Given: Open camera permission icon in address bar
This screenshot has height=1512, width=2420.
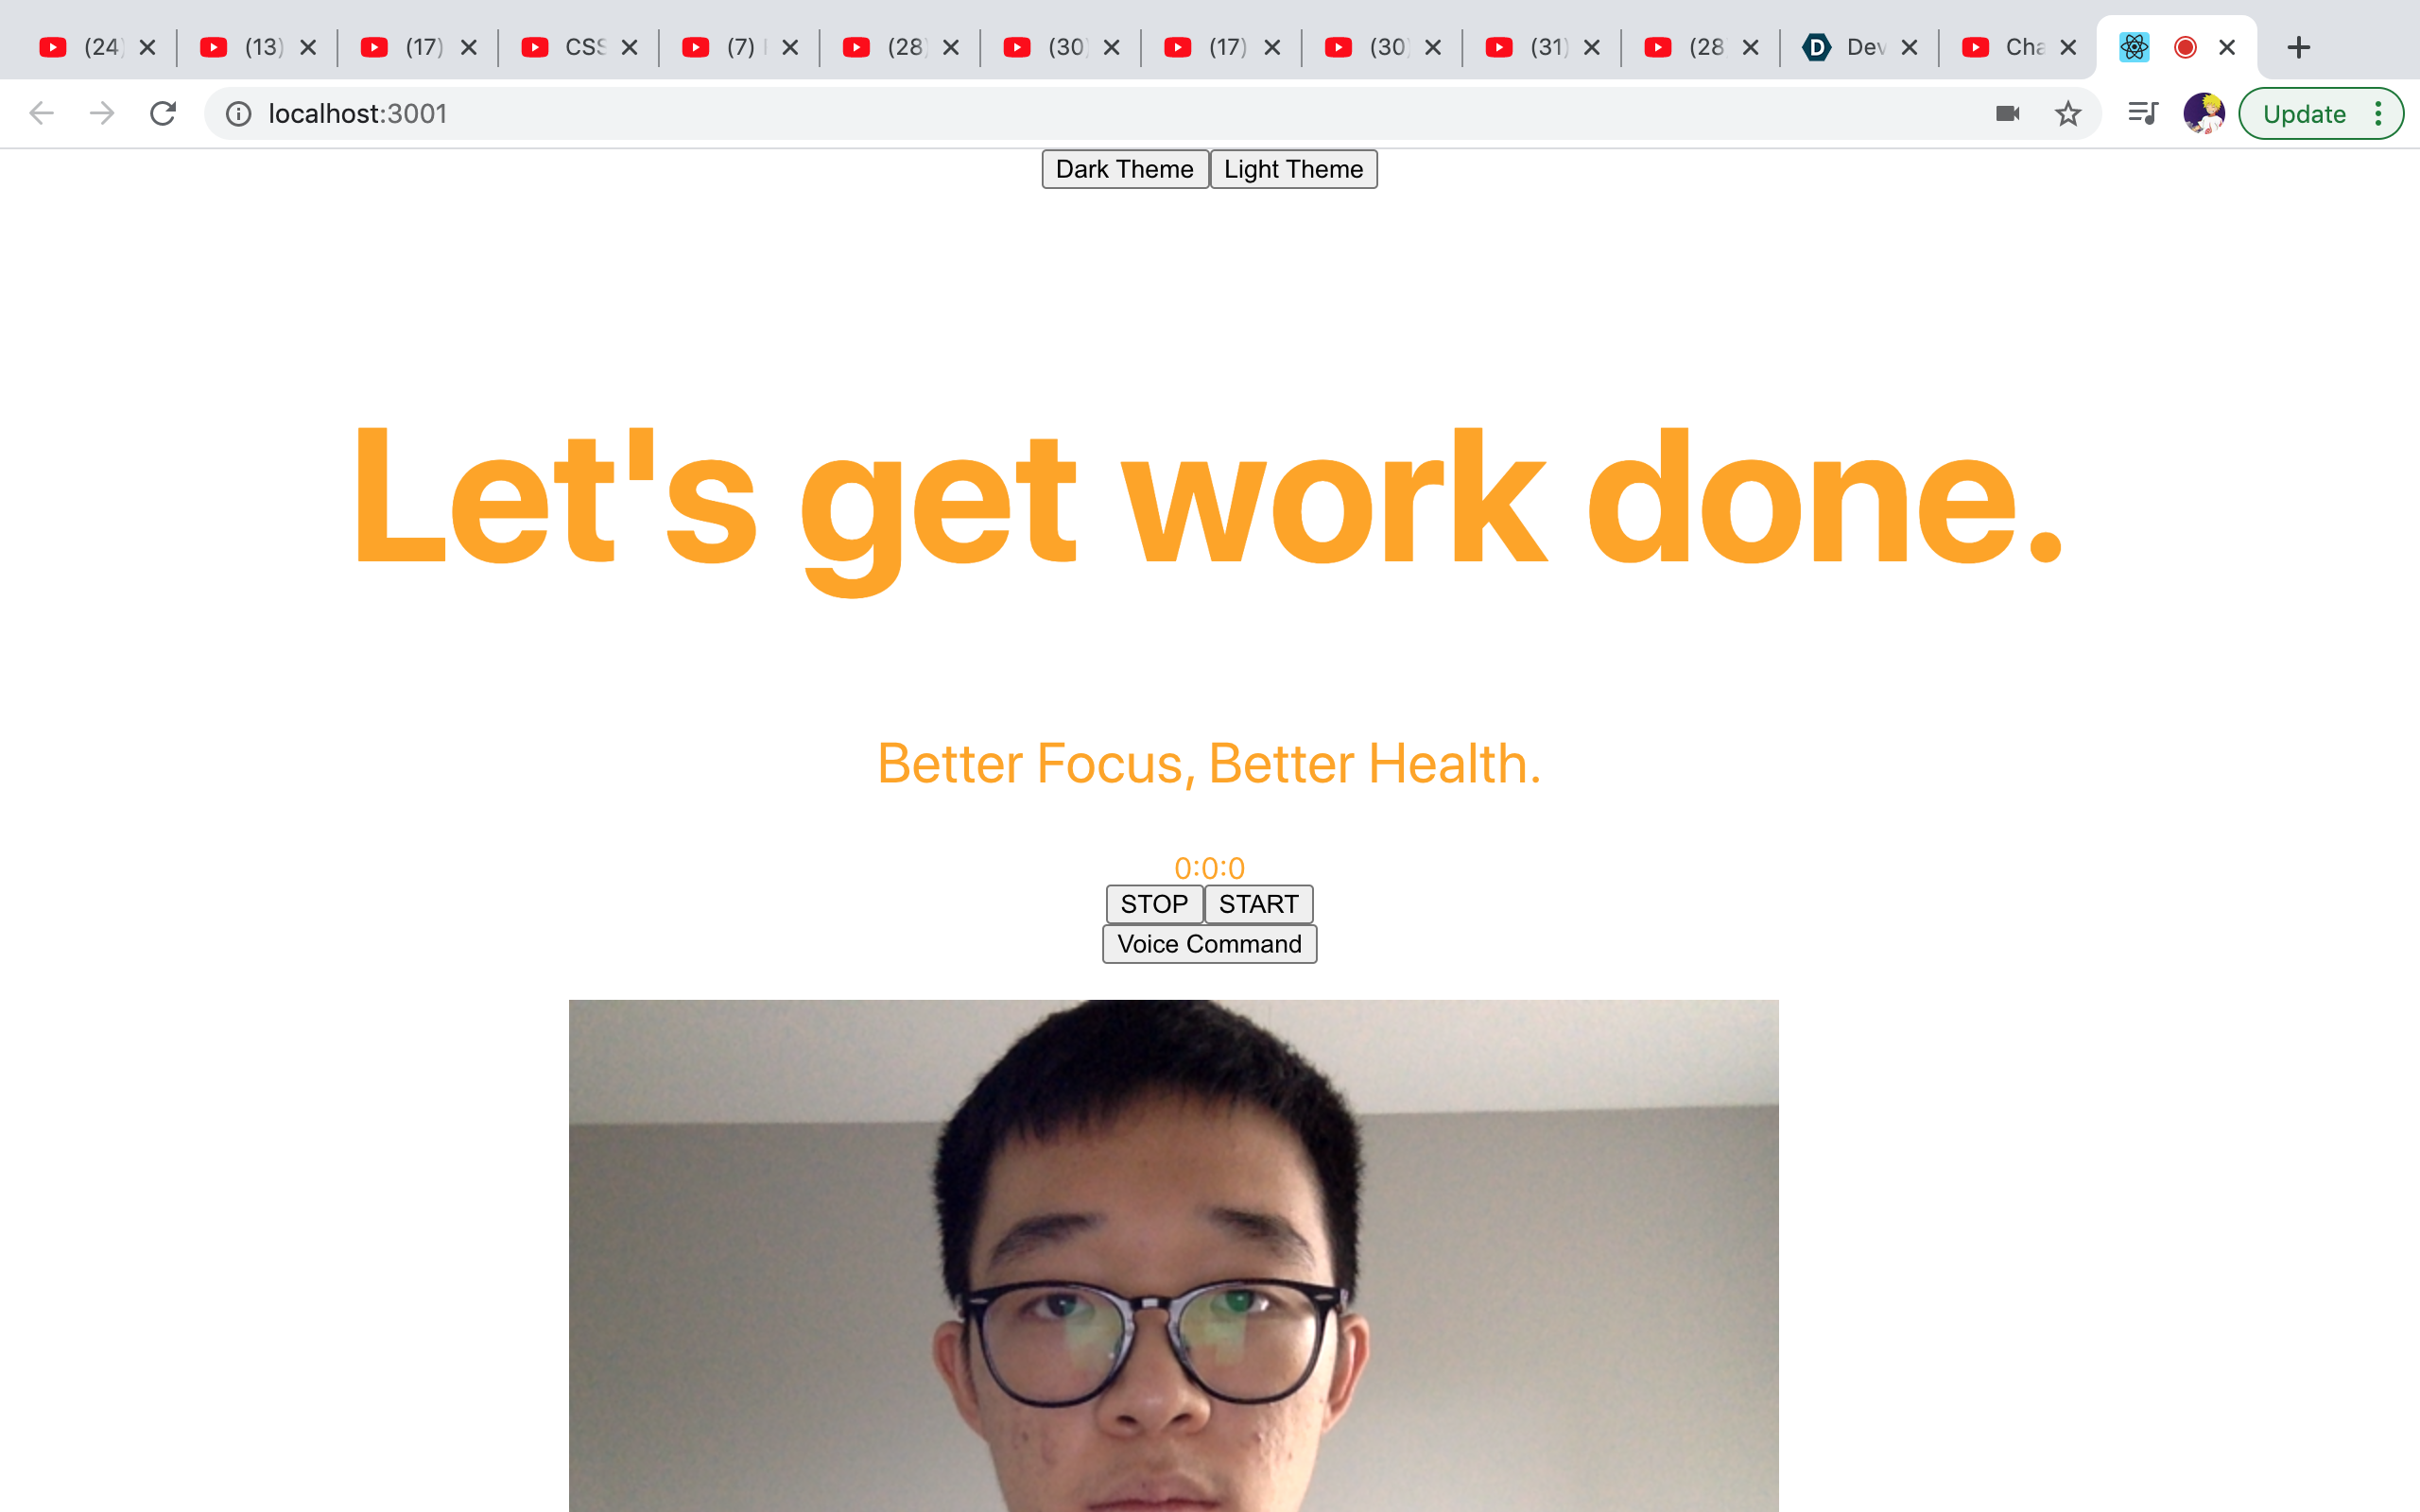Looking at the screenshot, I should 2007,114.
